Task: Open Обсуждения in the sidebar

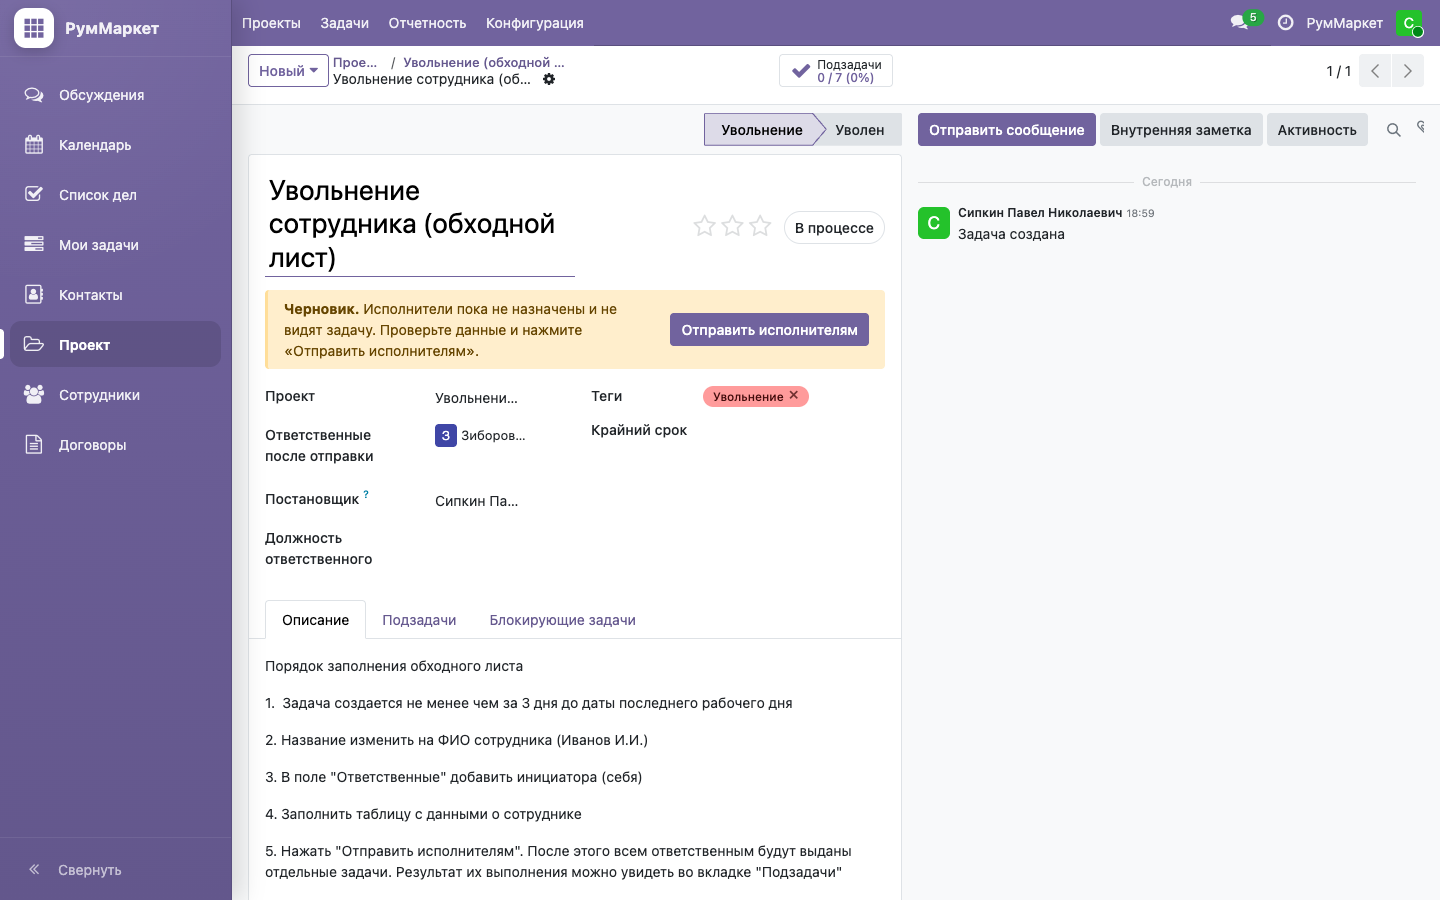Action: 115,95
